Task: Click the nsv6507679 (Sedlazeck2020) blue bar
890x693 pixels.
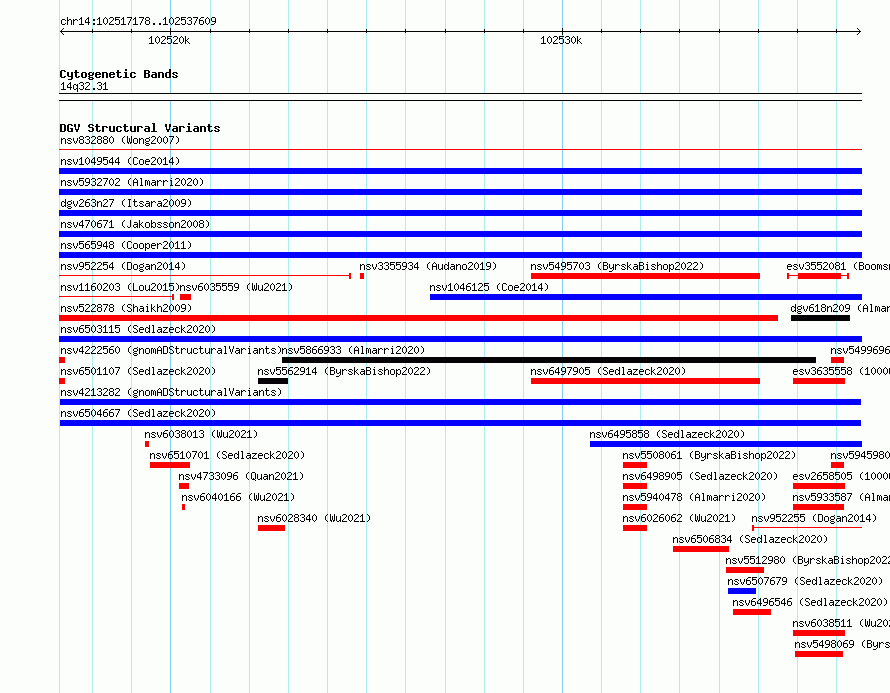Action: click(x=742, y=591)
